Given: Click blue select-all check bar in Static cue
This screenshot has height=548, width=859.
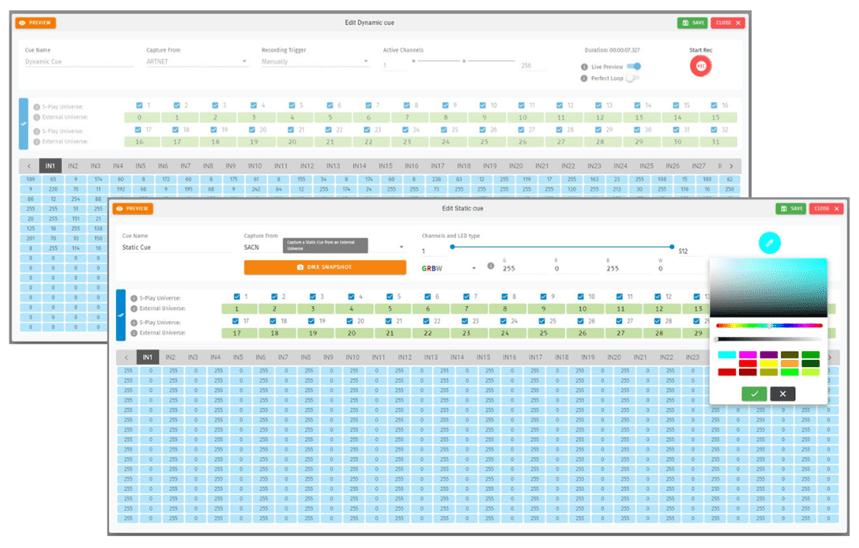Looking at the screenshot, I should tap(121, 315).
